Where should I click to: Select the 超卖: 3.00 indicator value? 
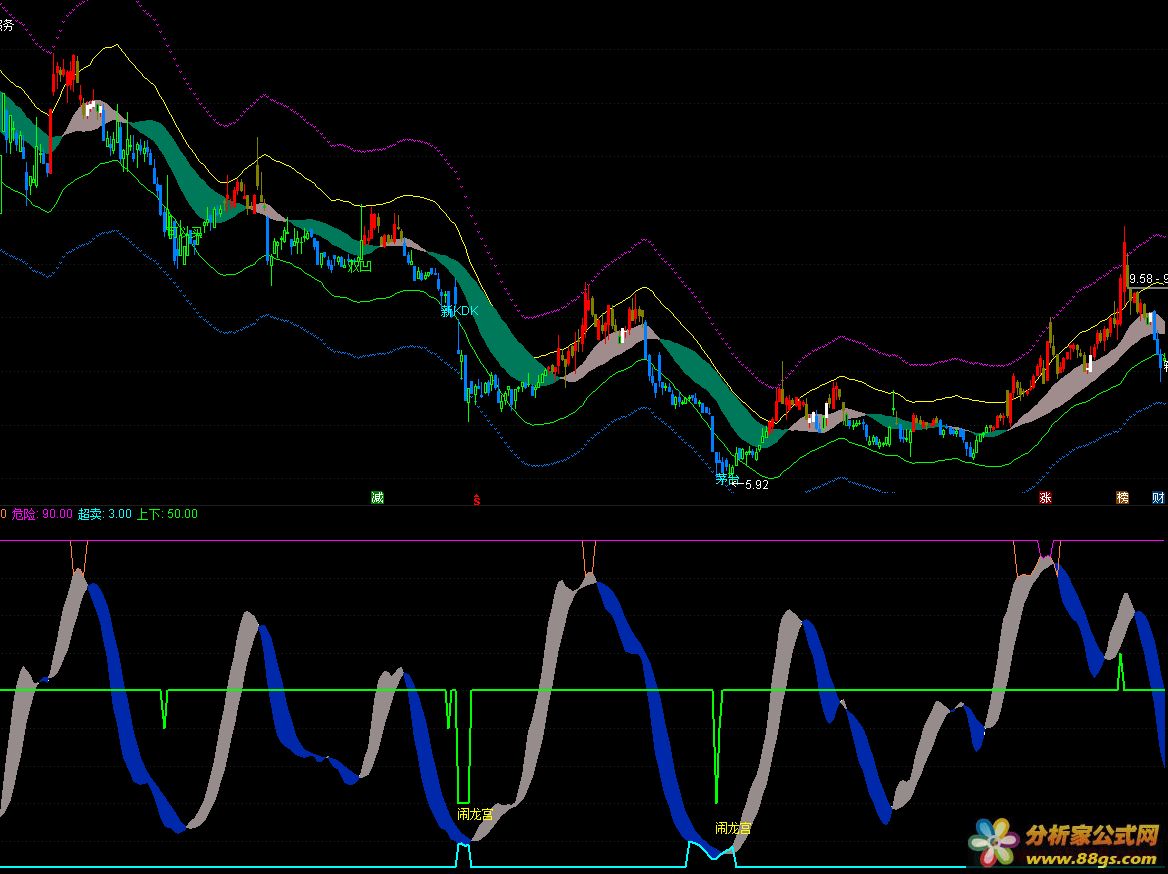[x=105, y=514]
